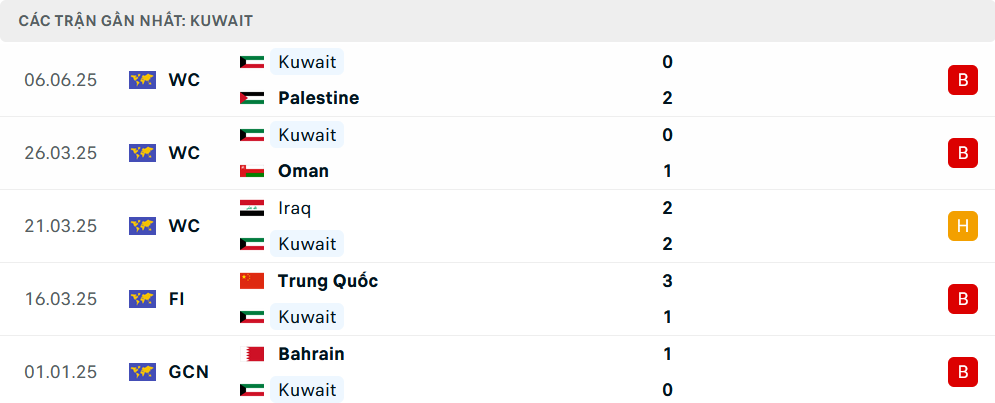Click the Iraq 2 score in 21.03.25 match
The image size is (995, 403).
tap(667, 208)
